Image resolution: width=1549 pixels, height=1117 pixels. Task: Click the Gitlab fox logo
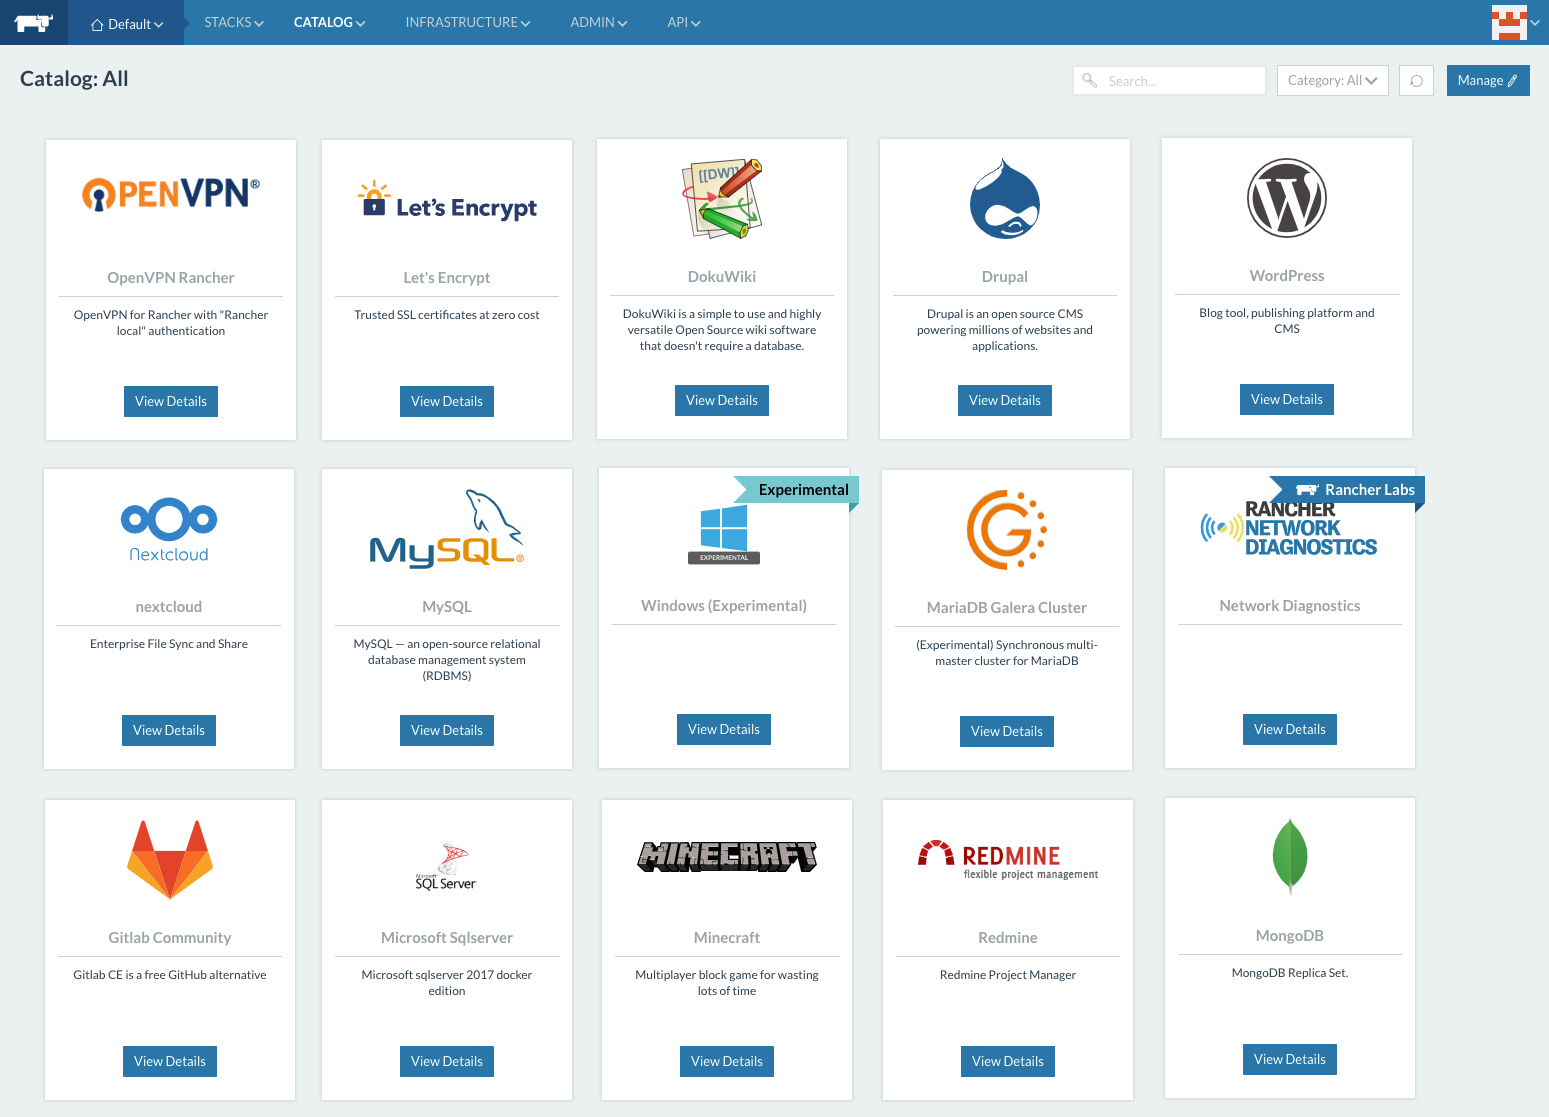pos(170,860)
